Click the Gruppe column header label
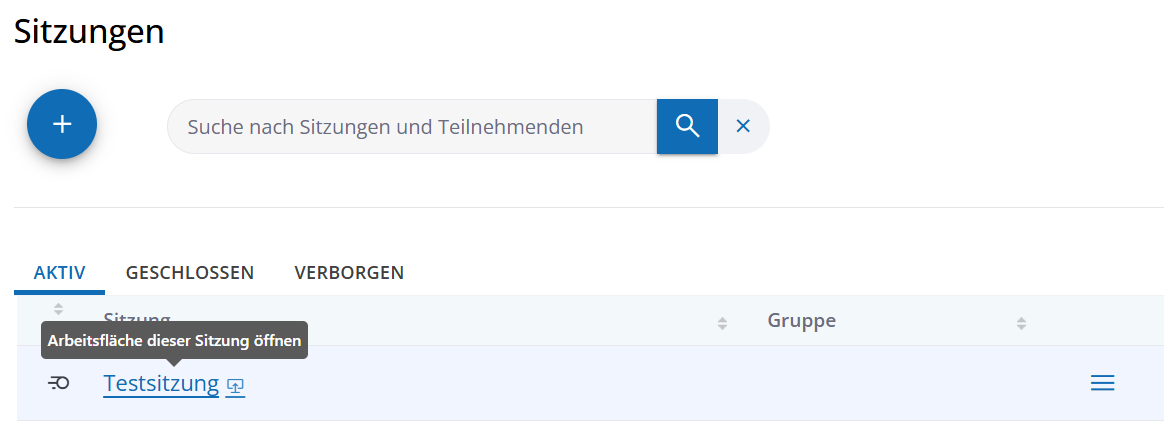1173x425 pixels. [x=801, y=321]
